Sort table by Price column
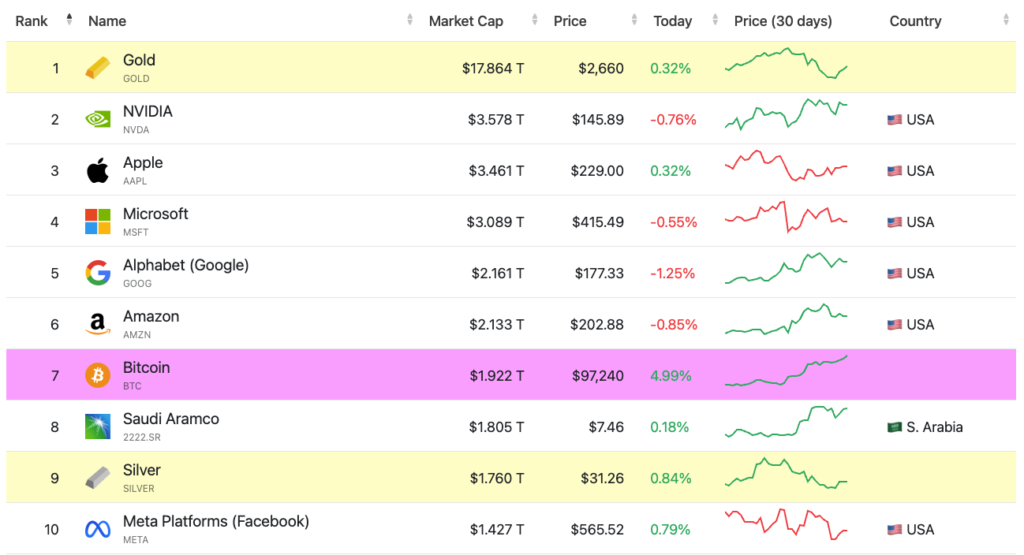 point(570,21)
